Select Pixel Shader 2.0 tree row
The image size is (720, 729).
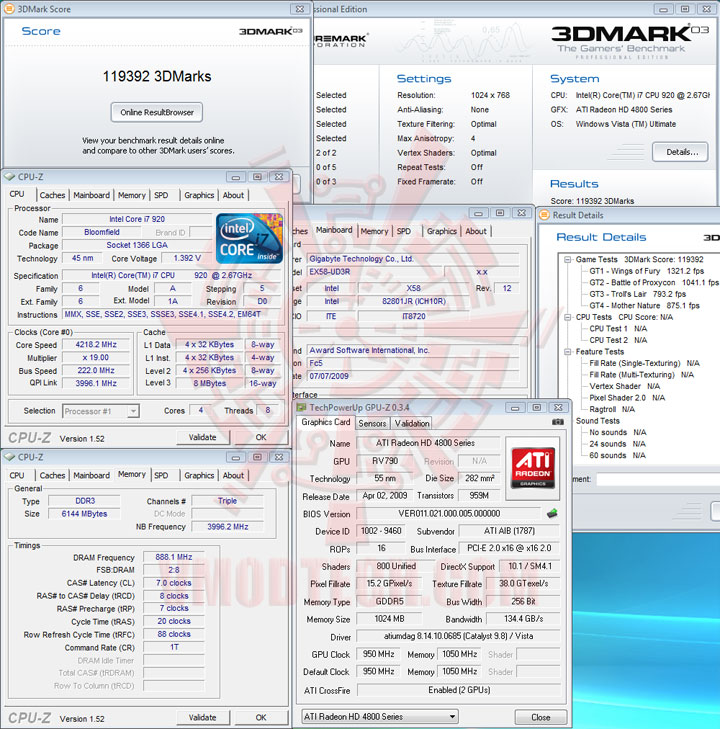point(627,398)
